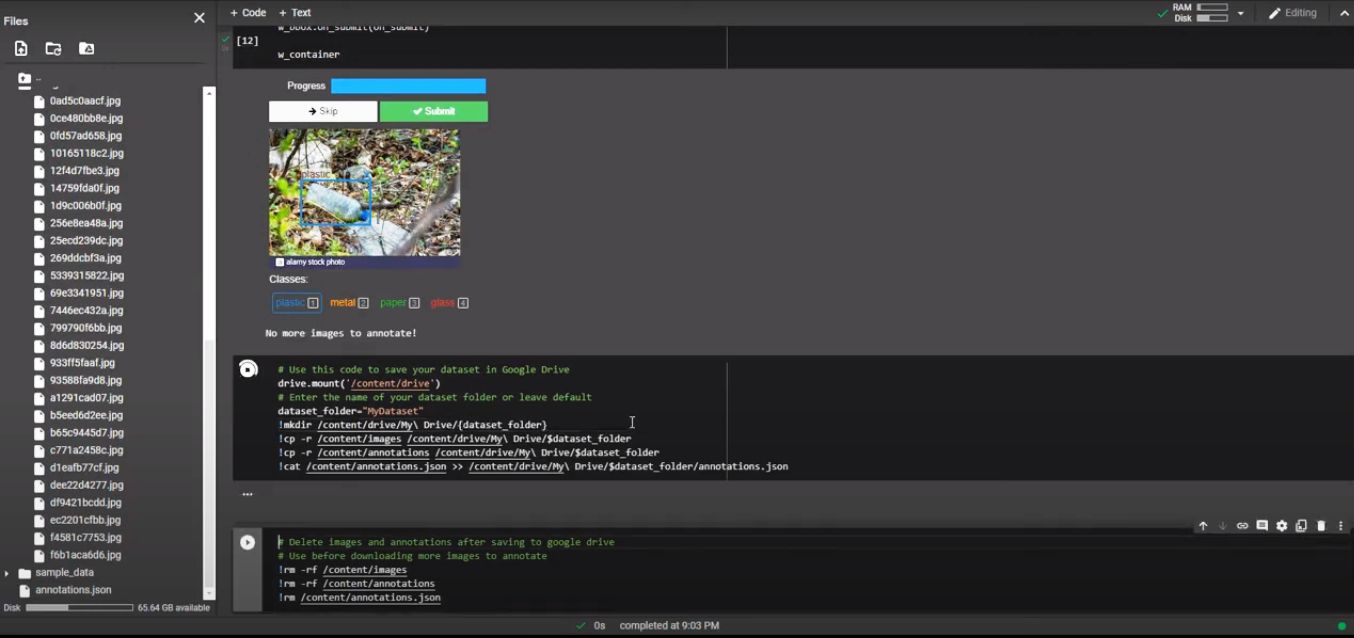Click the refresh folder icon in Files

(54, 48)
